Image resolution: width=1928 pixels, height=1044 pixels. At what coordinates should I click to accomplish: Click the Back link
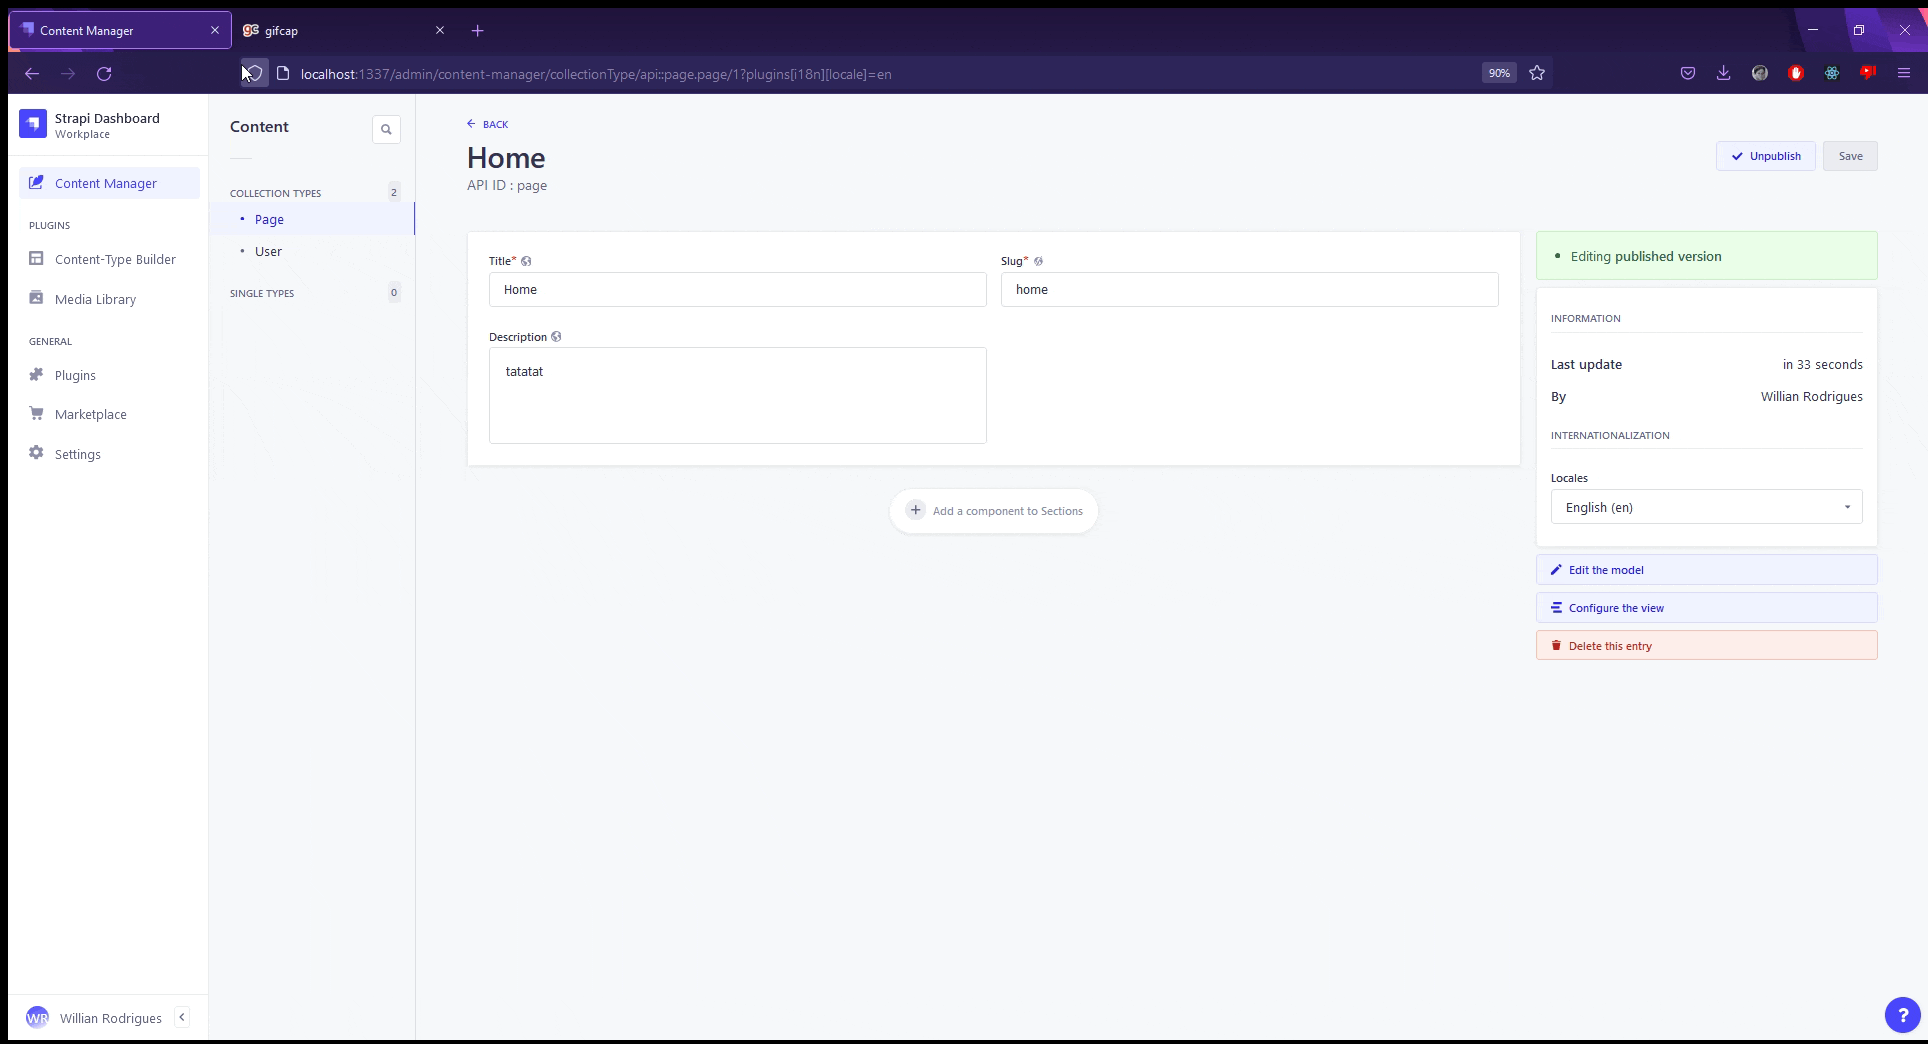point(487,124)
